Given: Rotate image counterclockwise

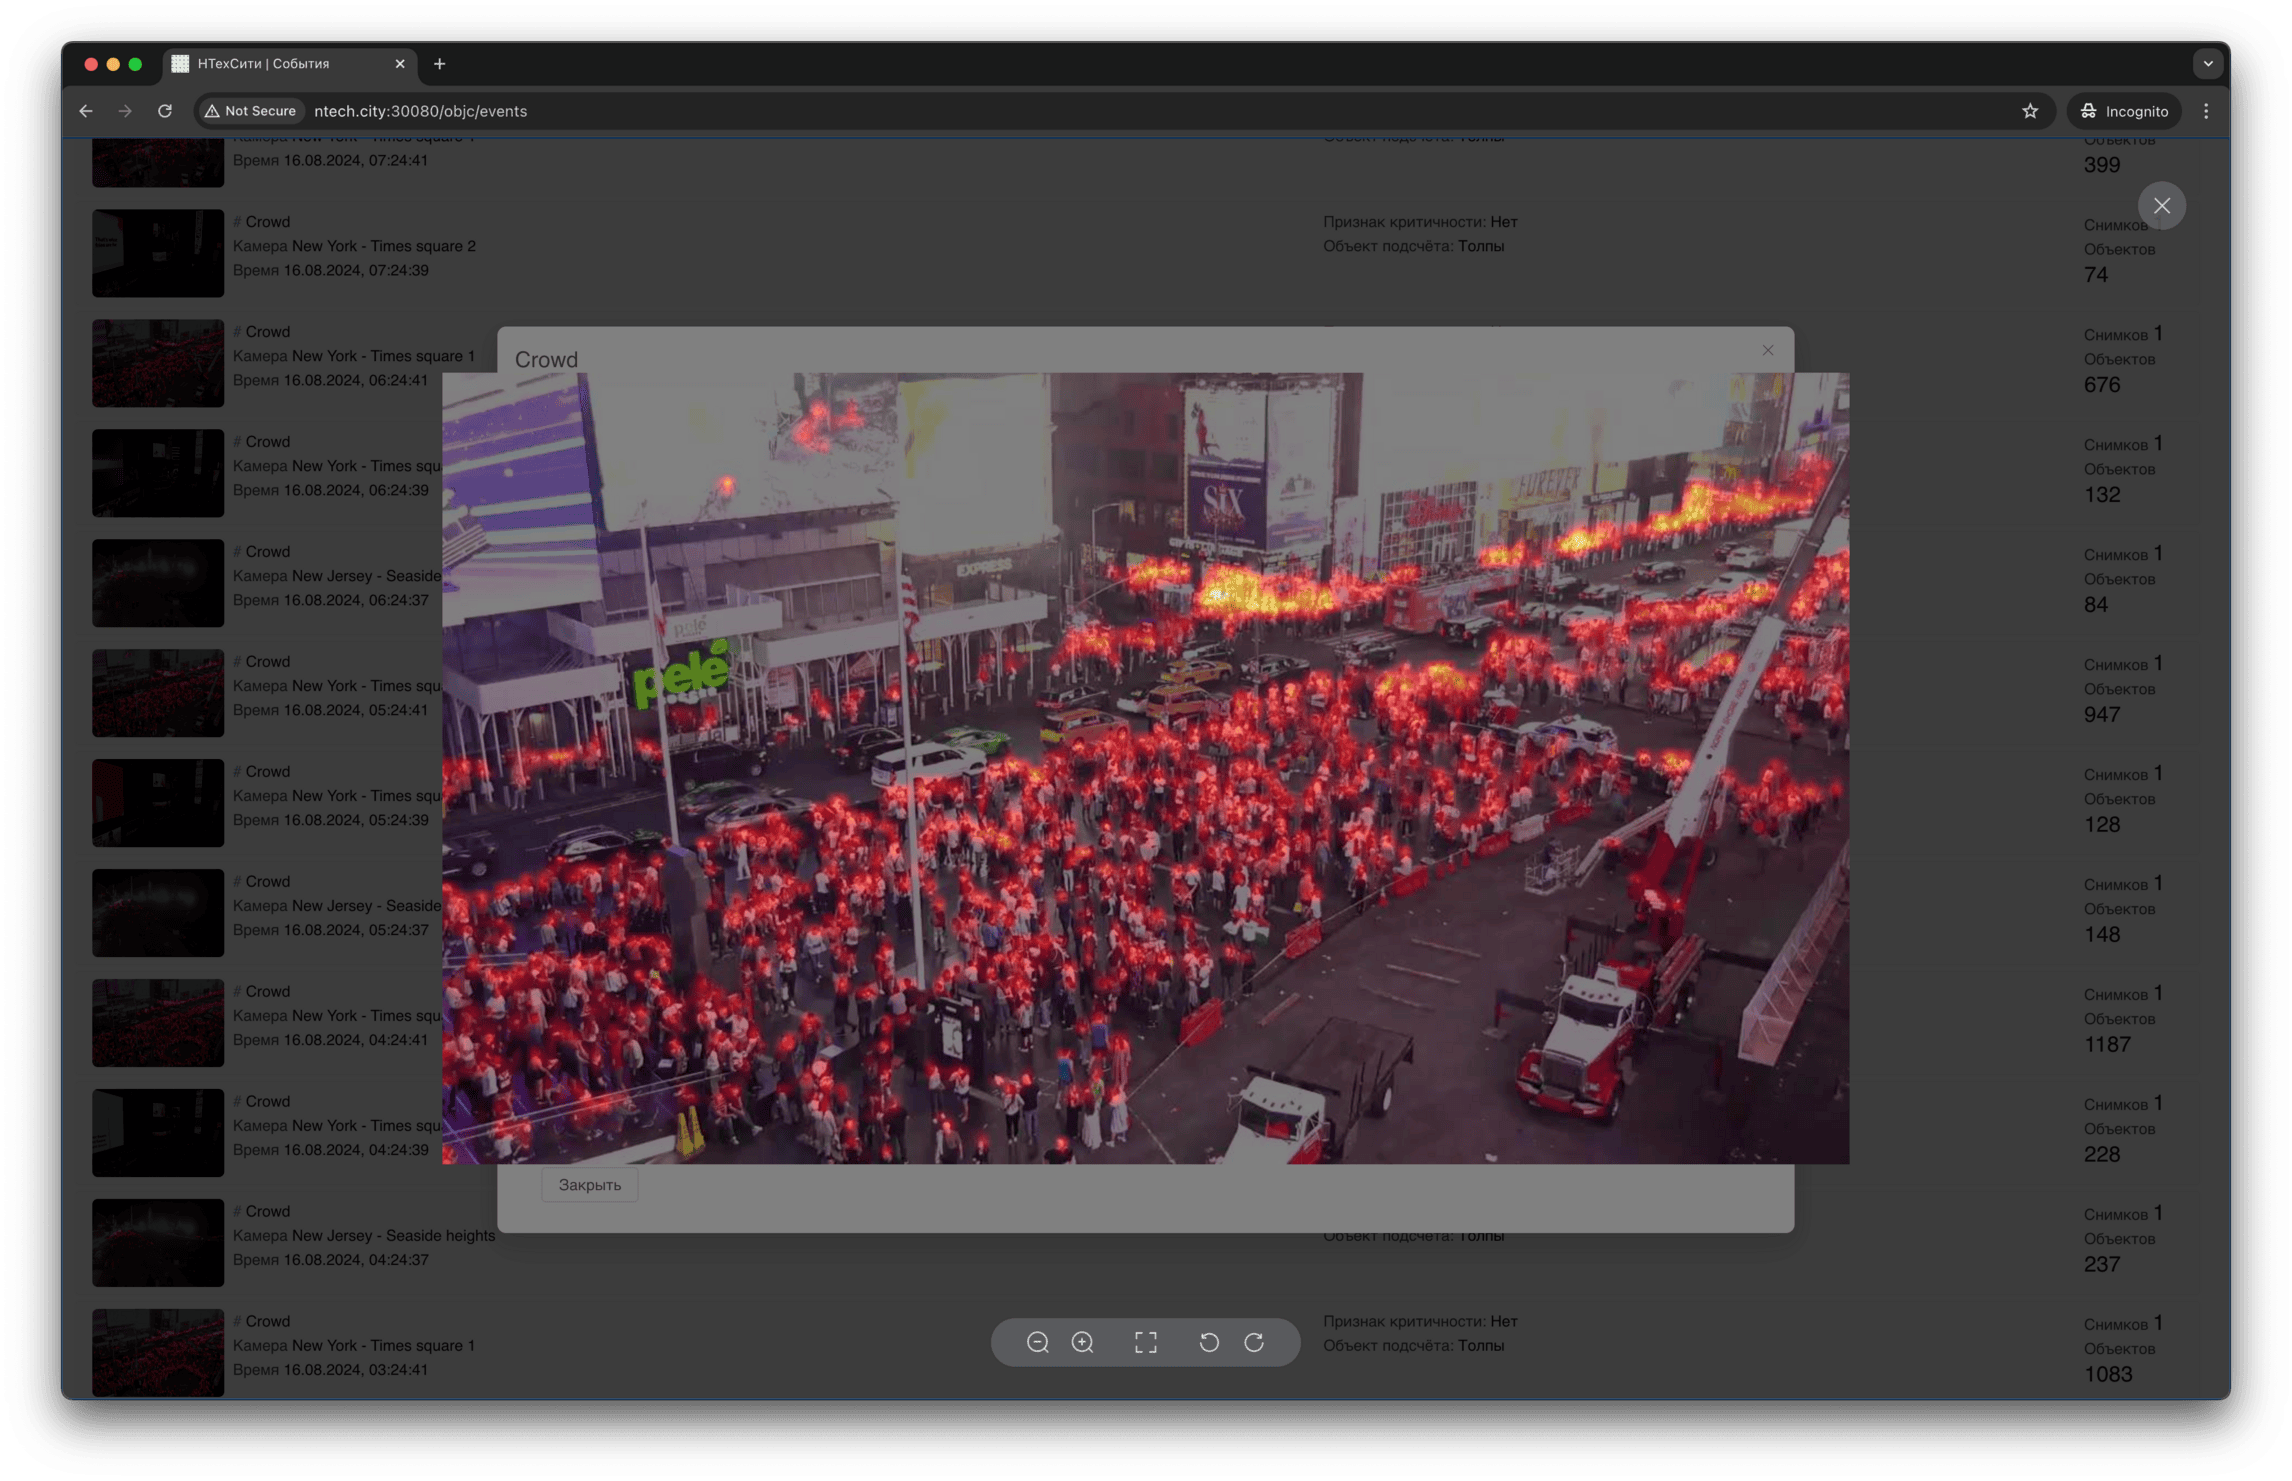Looking at the screenshot, I should [x=1209, y=1342].
